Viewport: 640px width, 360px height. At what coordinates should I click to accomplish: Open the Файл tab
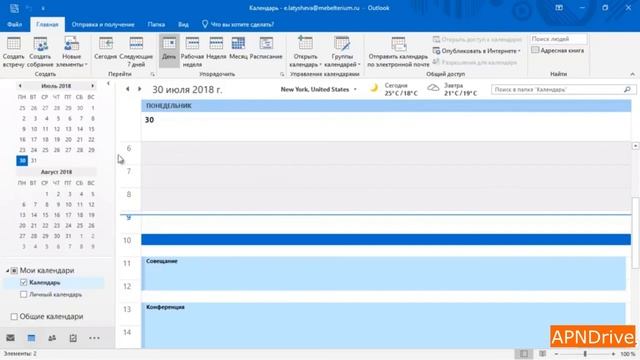pos(14,24)
